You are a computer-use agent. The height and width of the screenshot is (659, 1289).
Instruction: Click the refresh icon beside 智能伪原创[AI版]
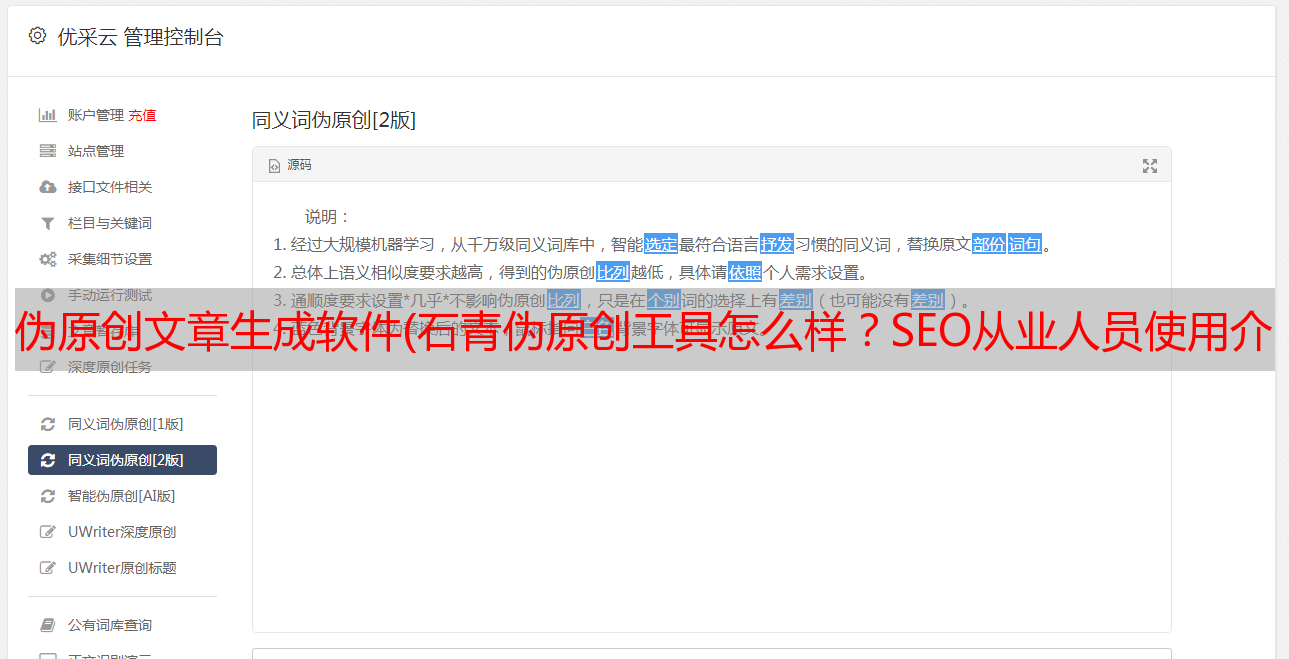point(47,496)
